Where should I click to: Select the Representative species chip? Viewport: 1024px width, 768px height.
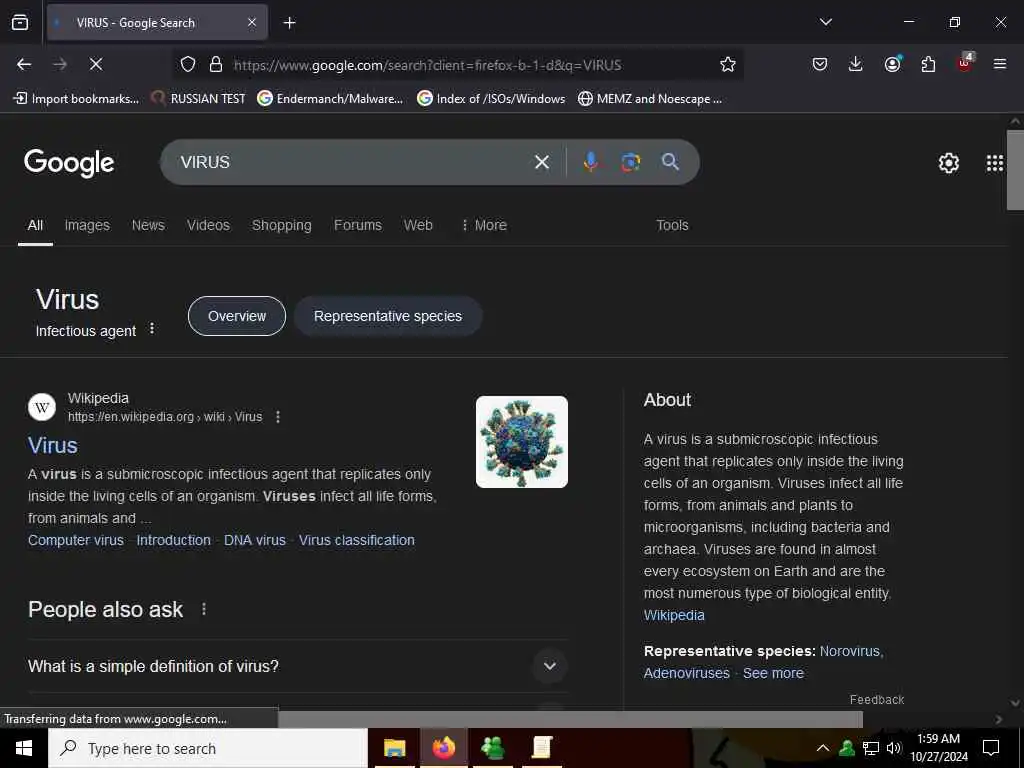388,316
